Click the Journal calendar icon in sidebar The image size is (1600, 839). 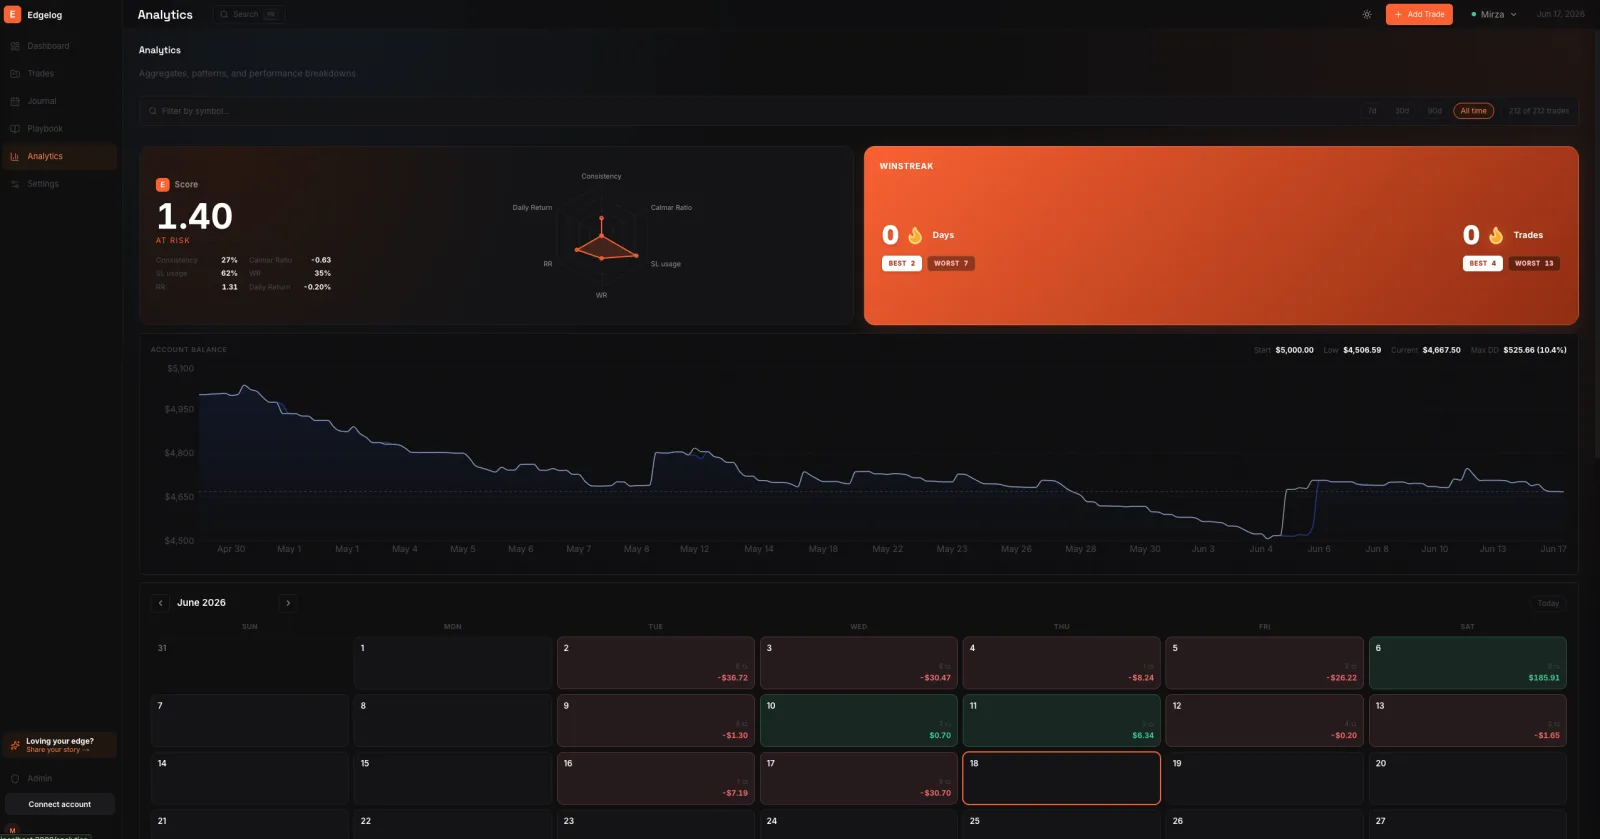15,101
